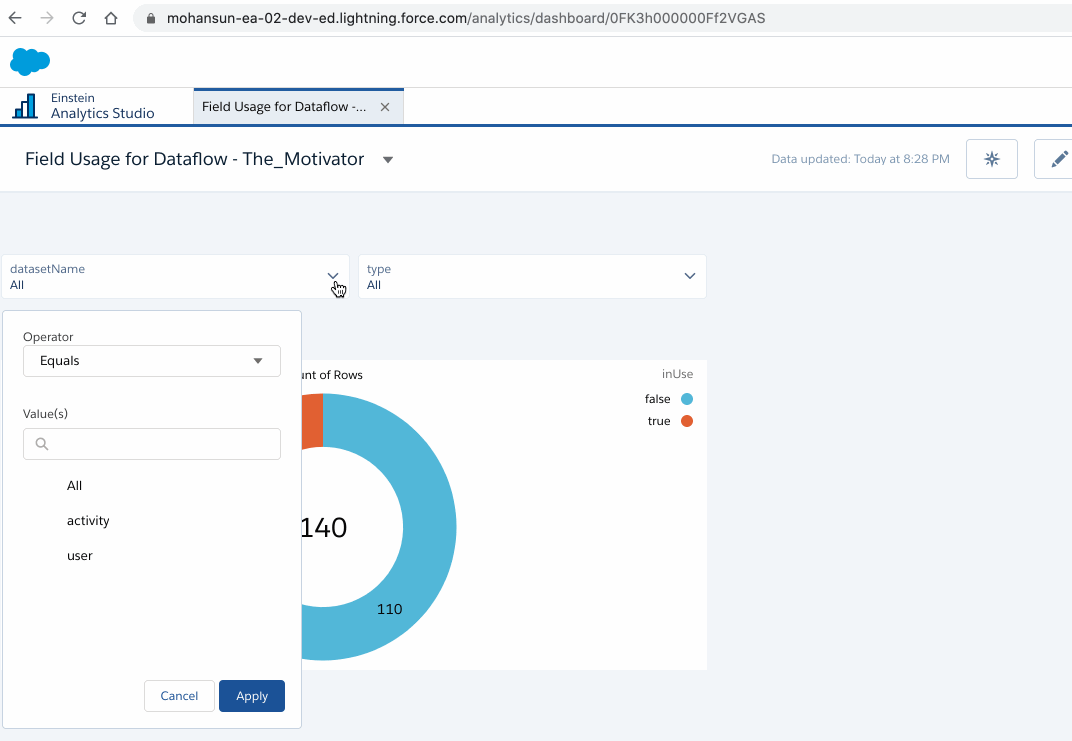
Task: Apply the datasetName filter selection
Action: [x=252, y=696]
